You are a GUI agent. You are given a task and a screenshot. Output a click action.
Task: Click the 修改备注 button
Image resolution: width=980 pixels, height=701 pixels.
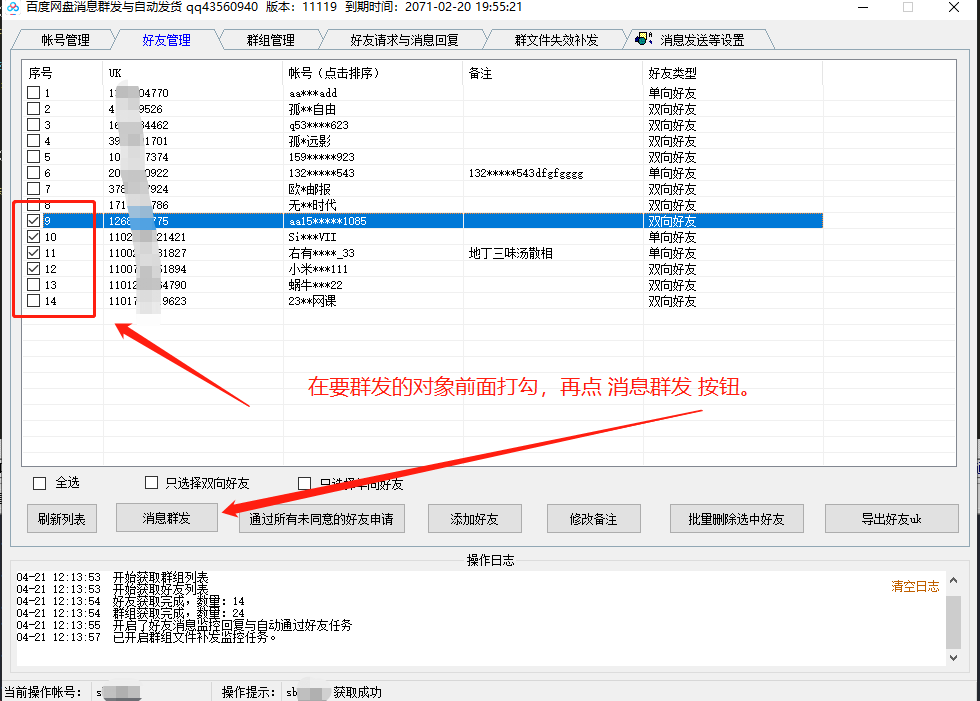click(x=593, y=518)
